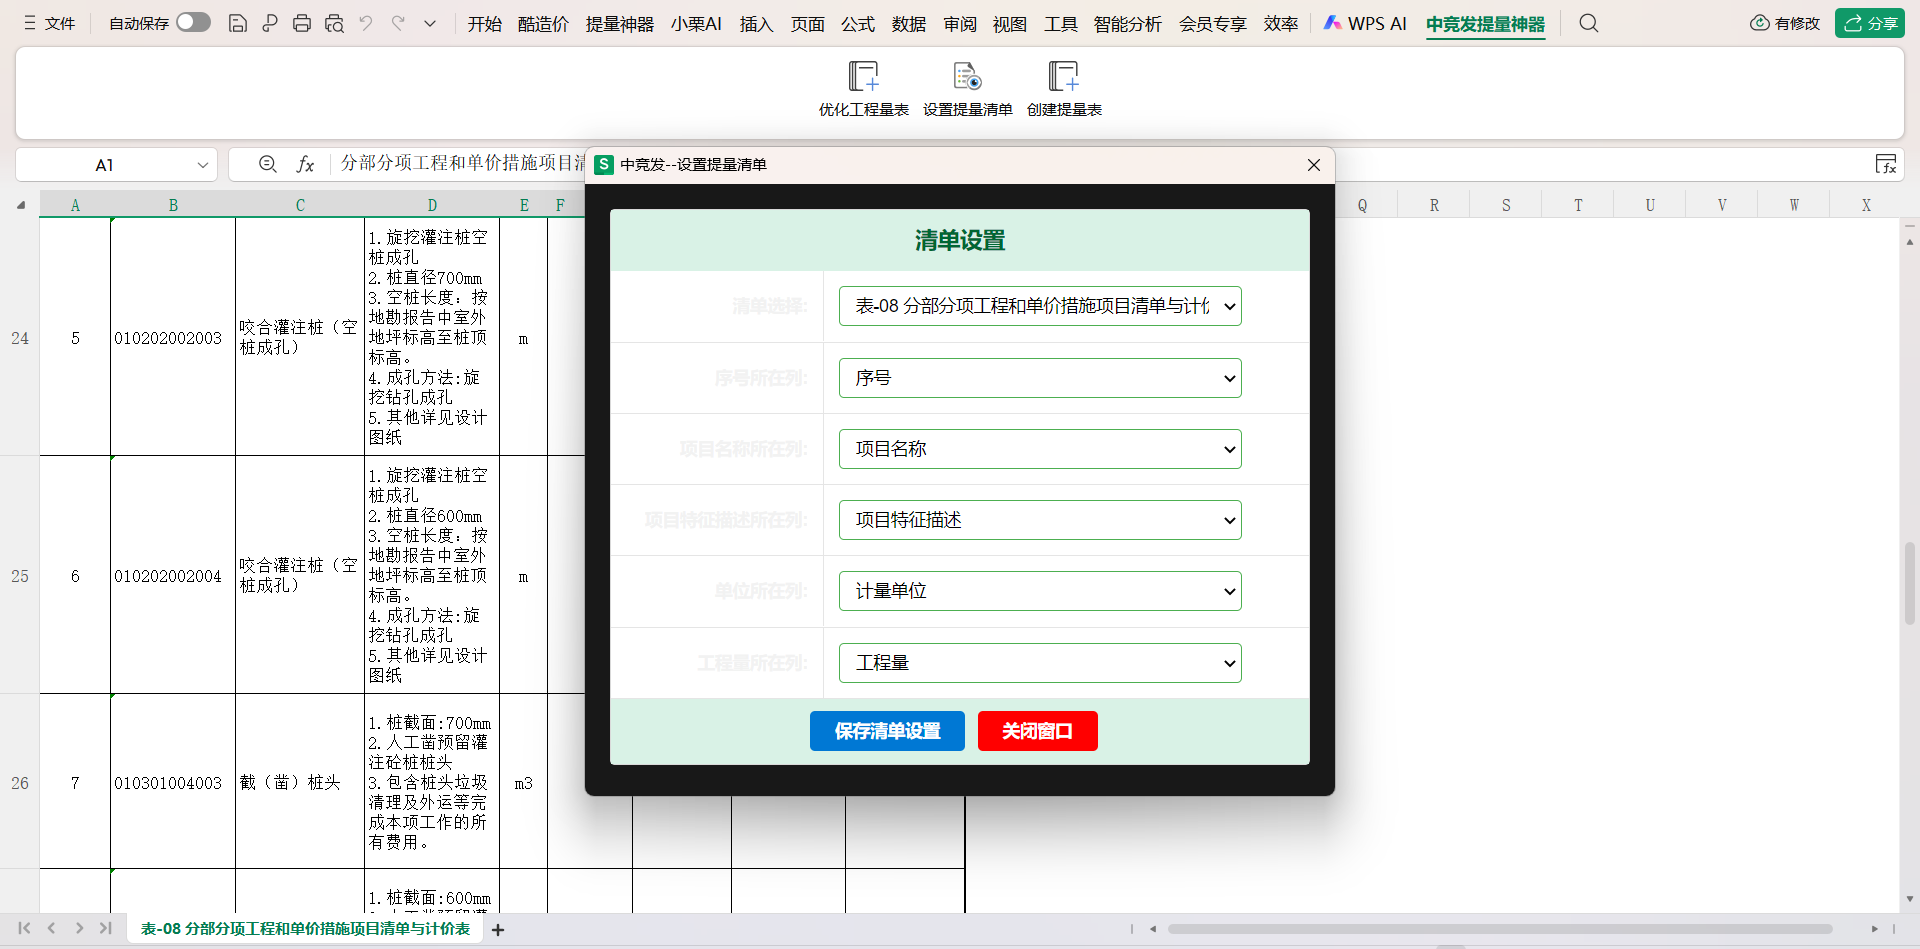
Task: Click the 保存清单设置 button
Action: point(887,731)
